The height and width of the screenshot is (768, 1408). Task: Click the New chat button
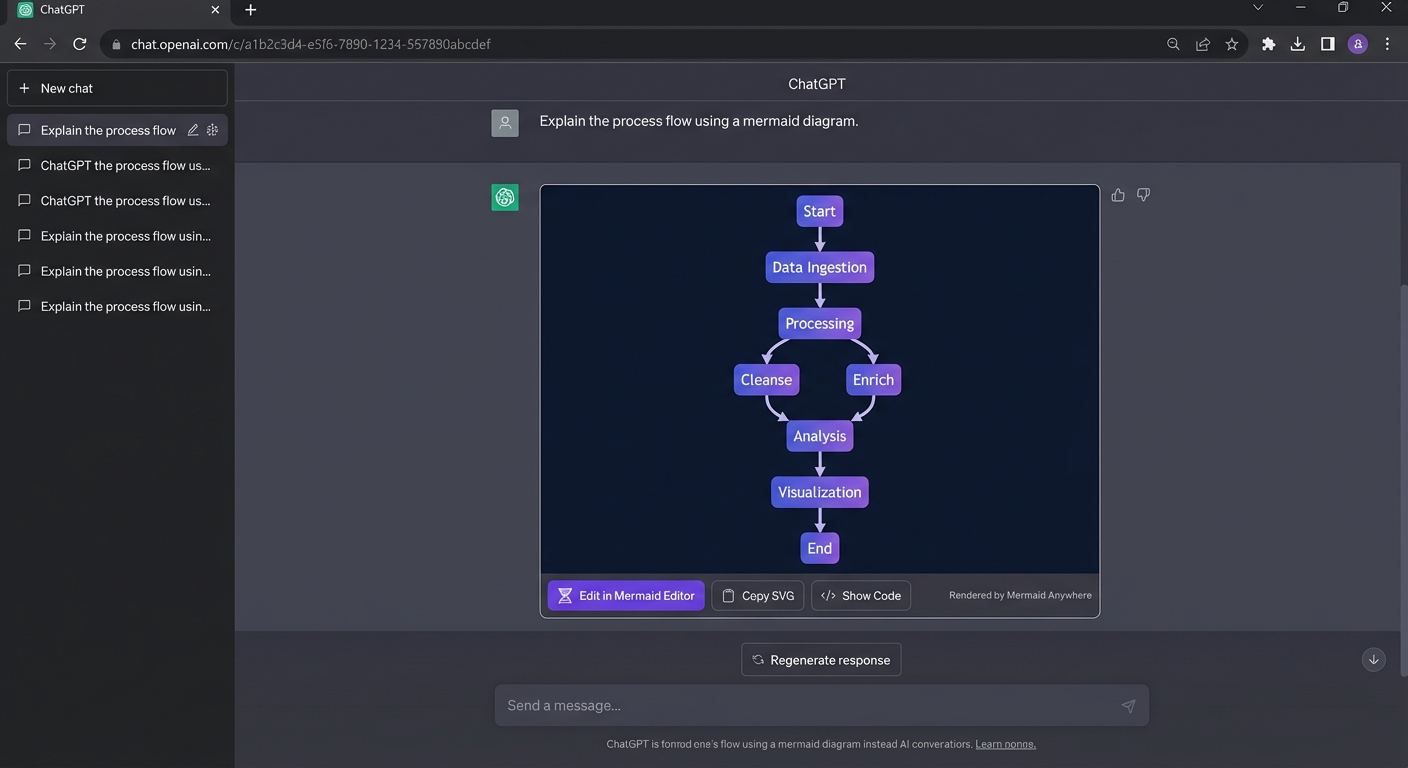pos(117,88)
